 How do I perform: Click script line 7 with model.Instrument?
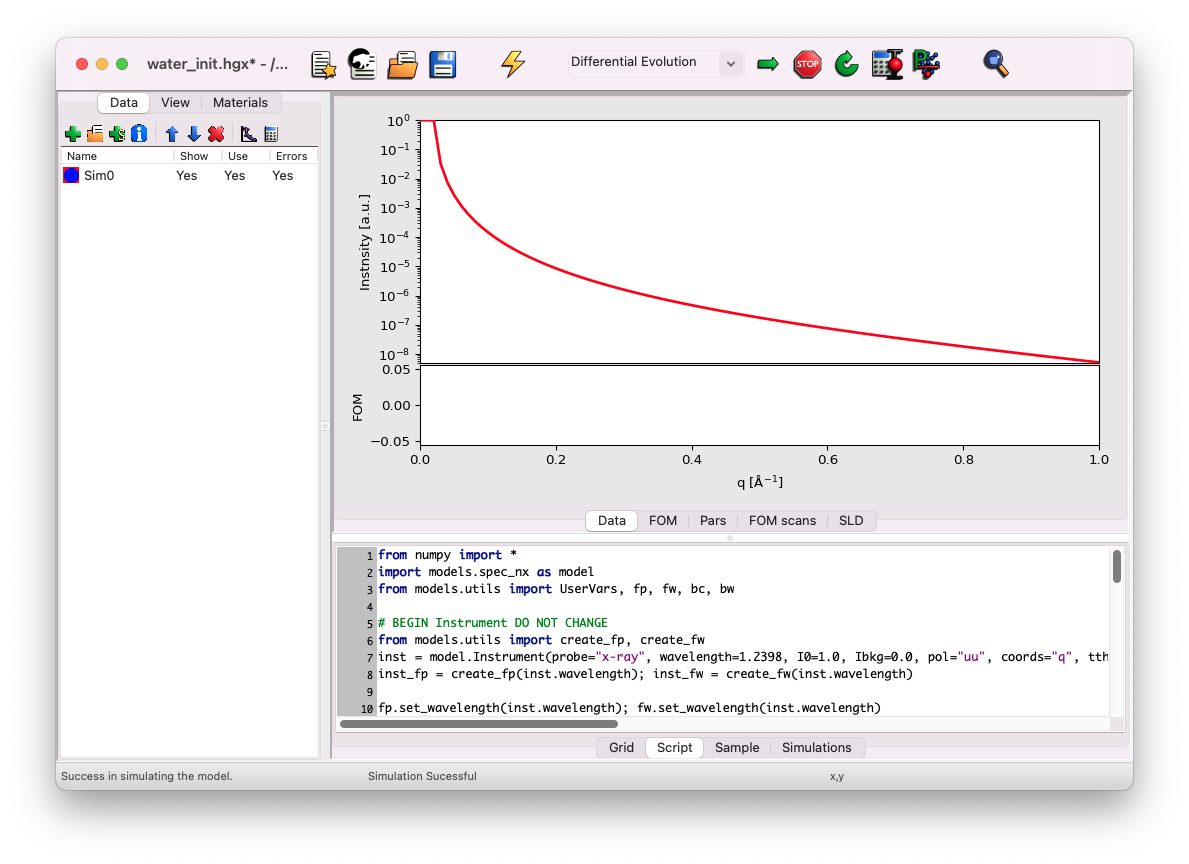coord(743,657)
